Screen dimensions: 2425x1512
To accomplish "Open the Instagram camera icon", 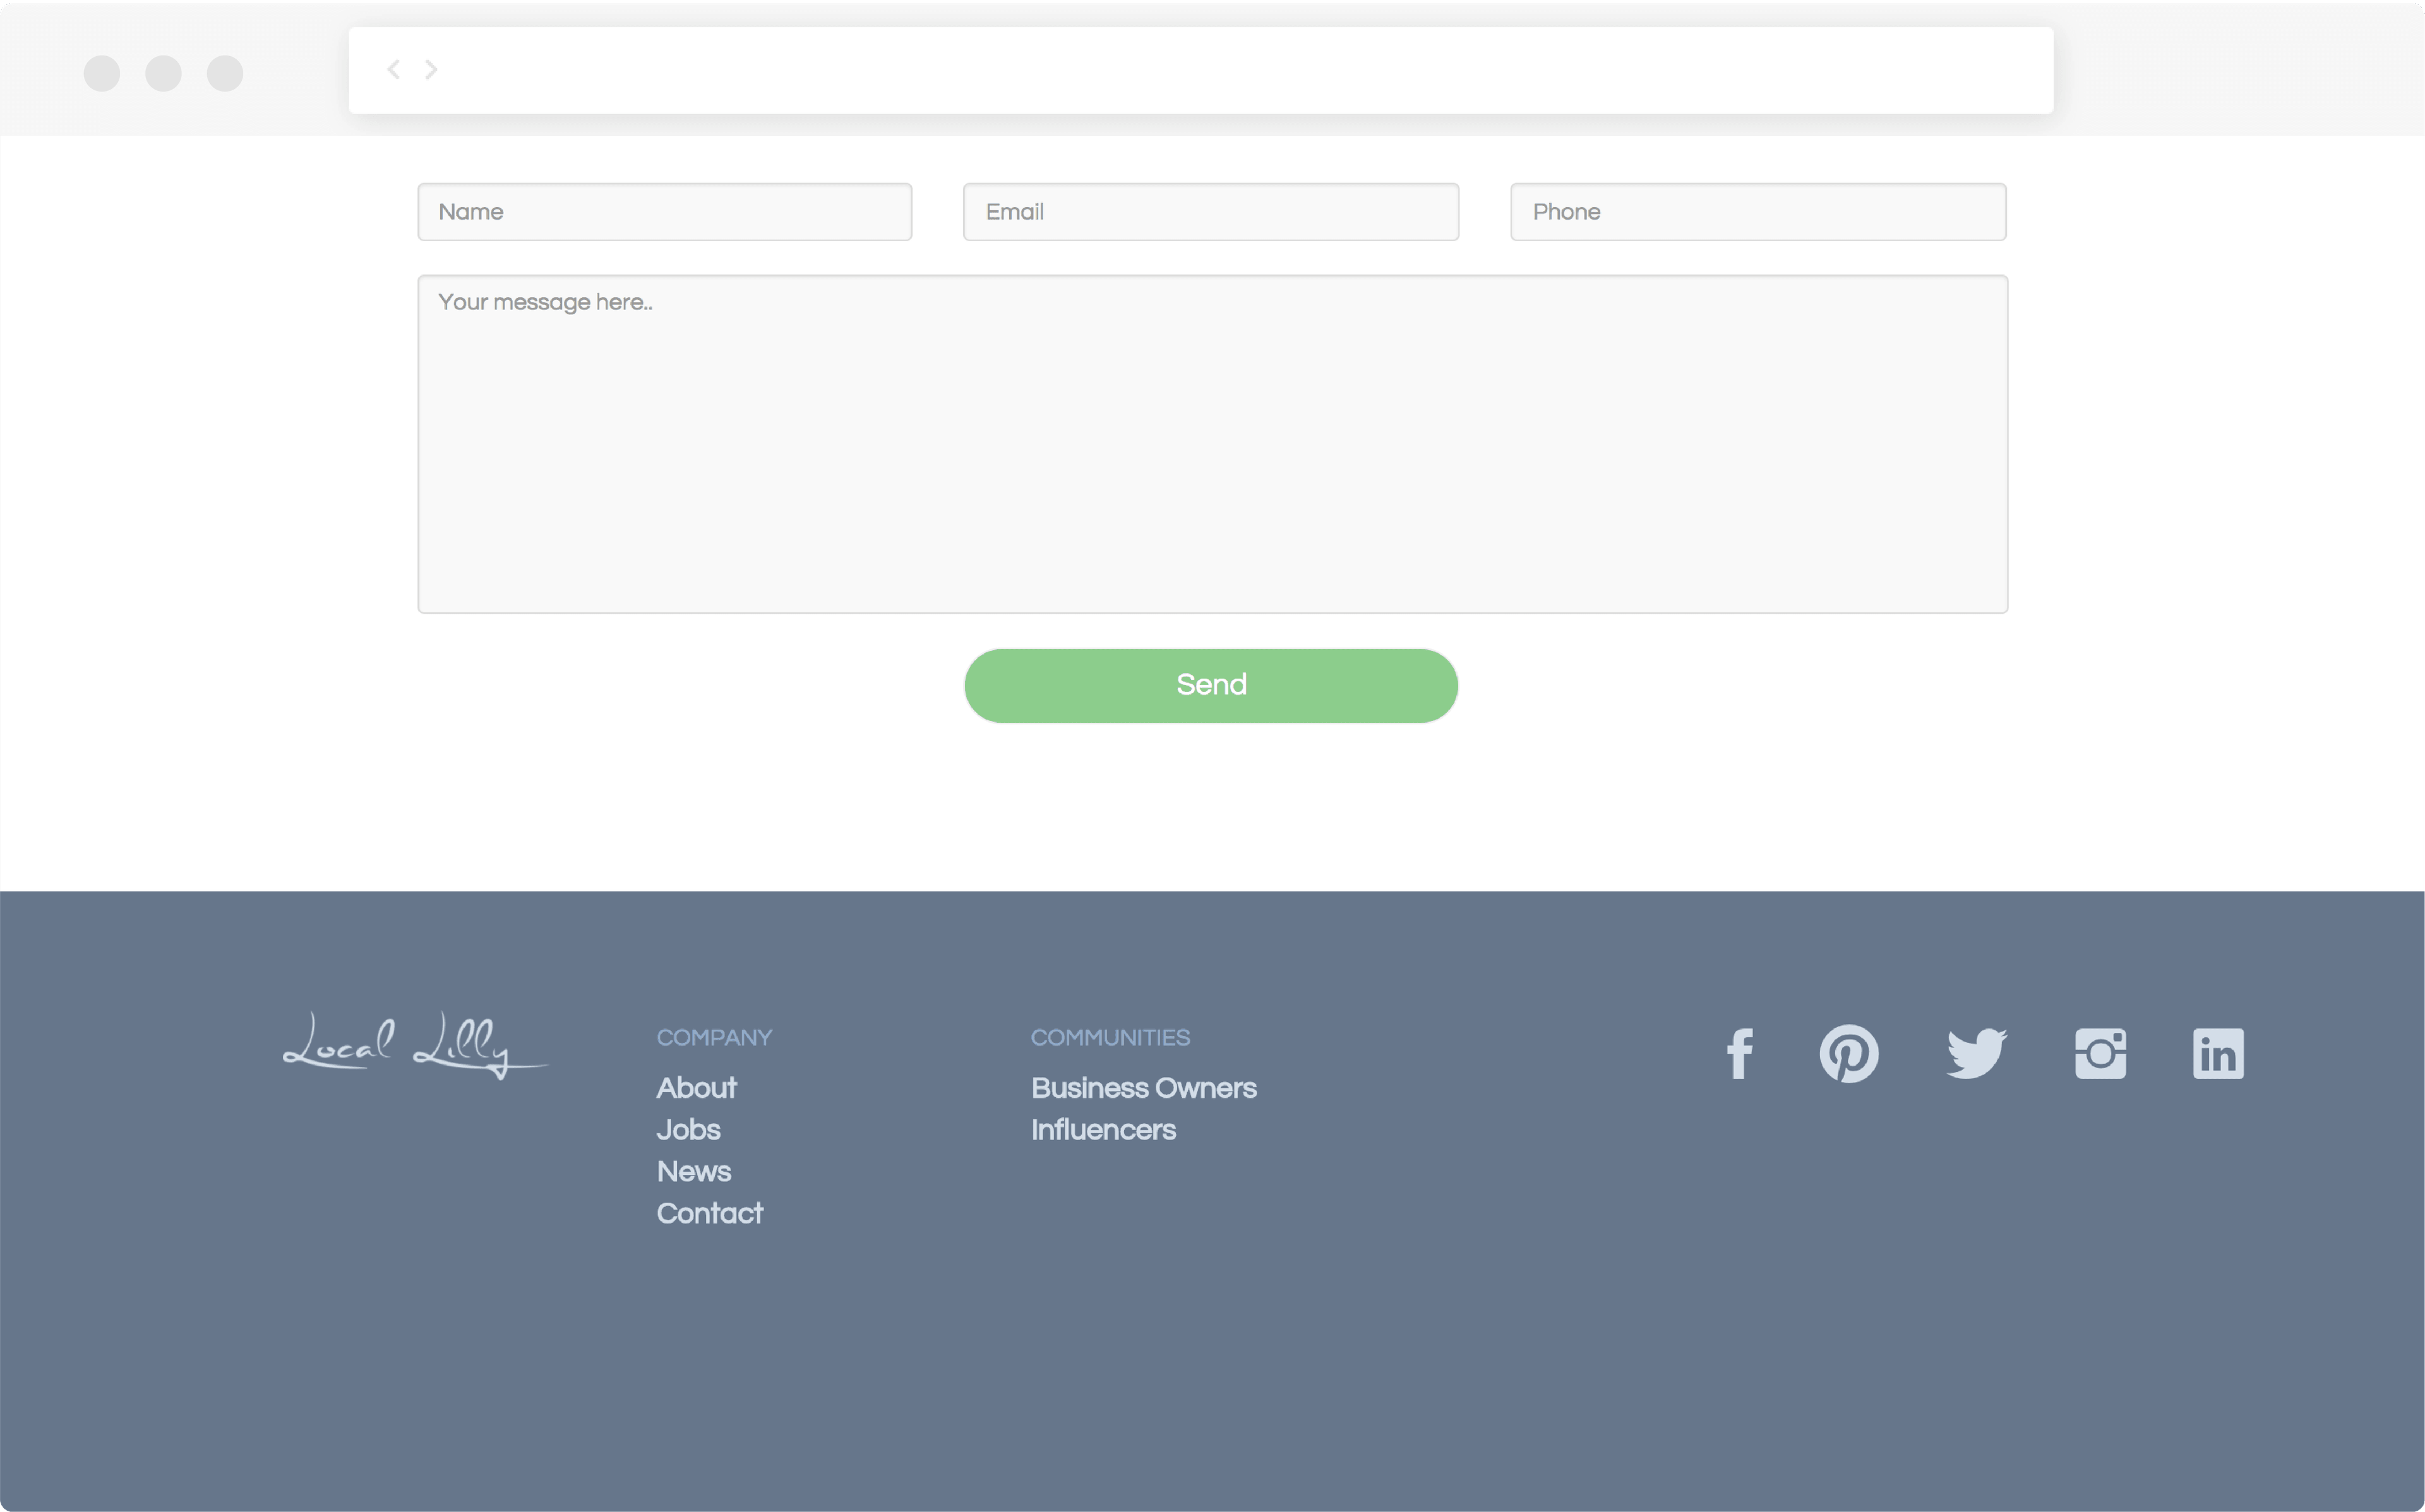I will (2100, 1053).
